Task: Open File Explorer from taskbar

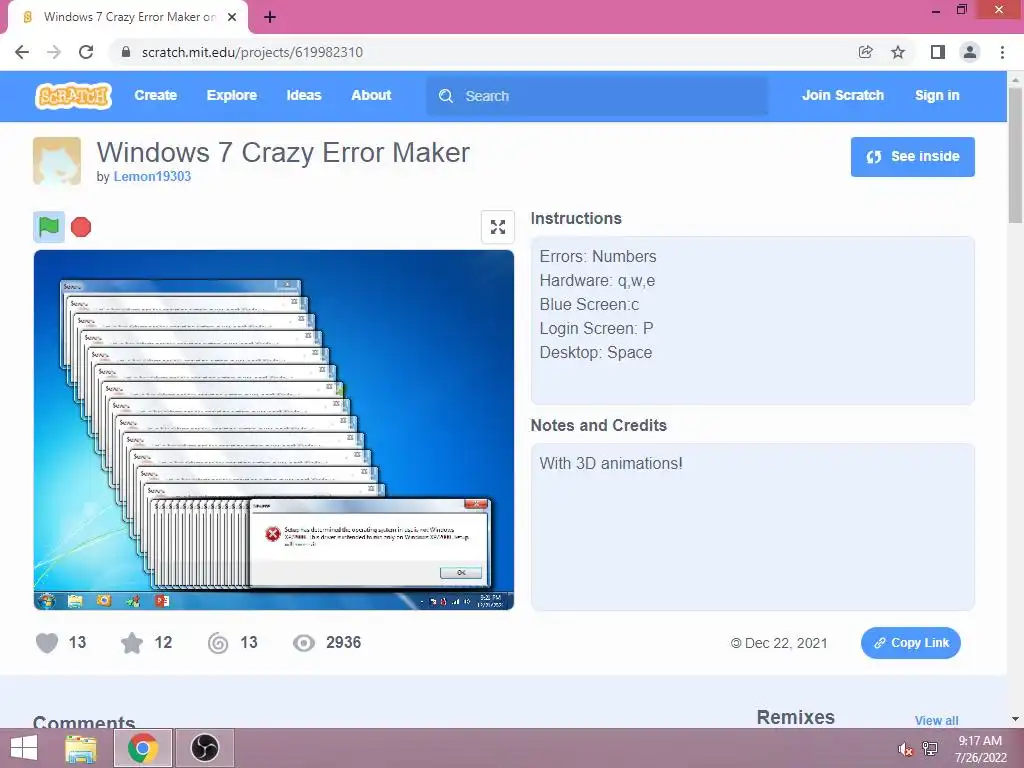Action: 81,748
